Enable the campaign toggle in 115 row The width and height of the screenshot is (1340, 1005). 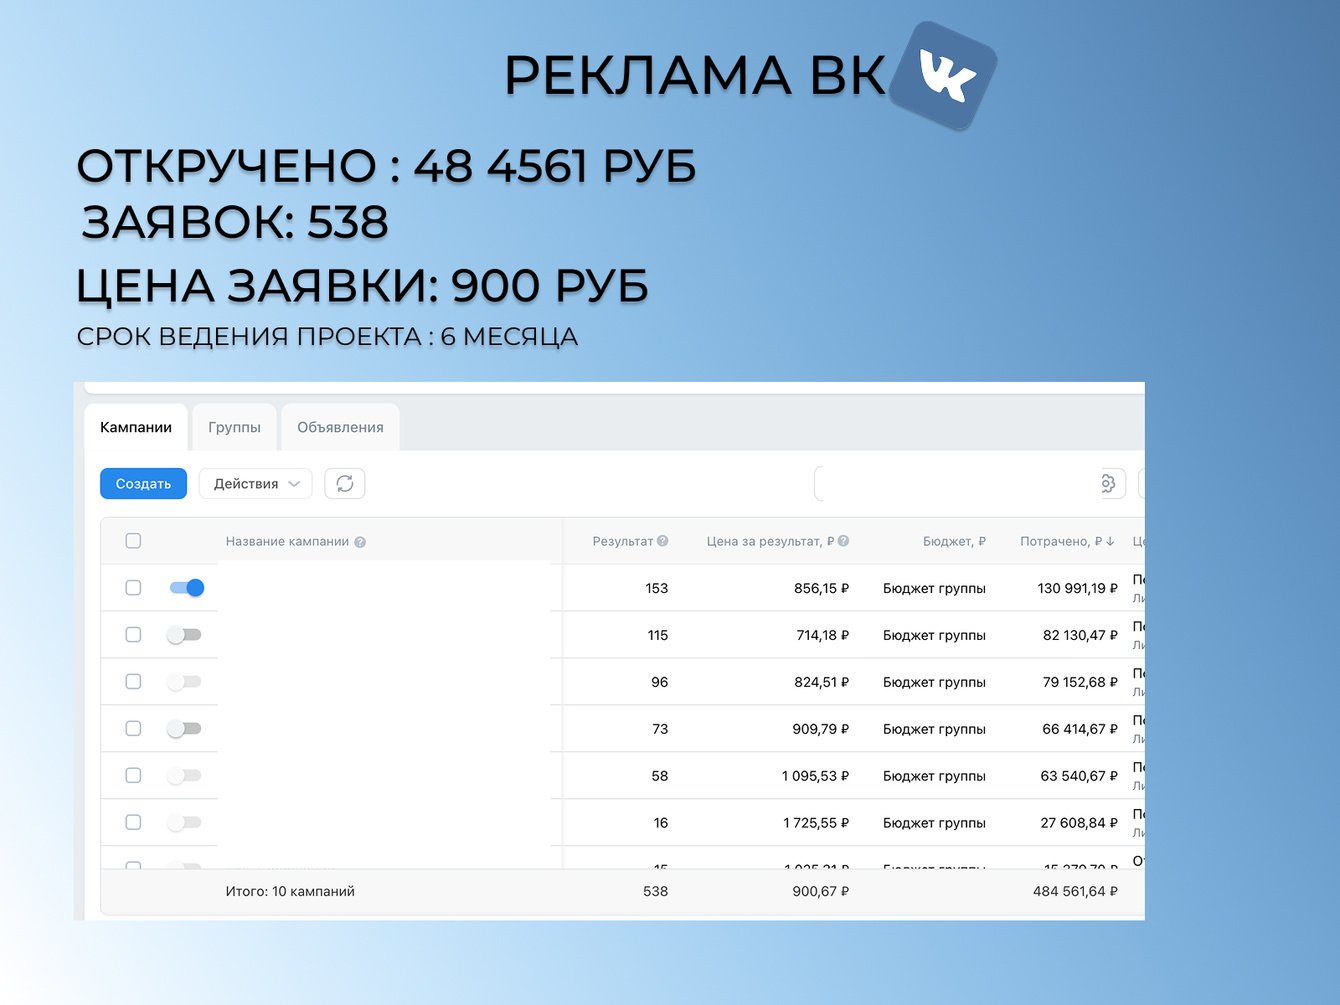point(184,635)
